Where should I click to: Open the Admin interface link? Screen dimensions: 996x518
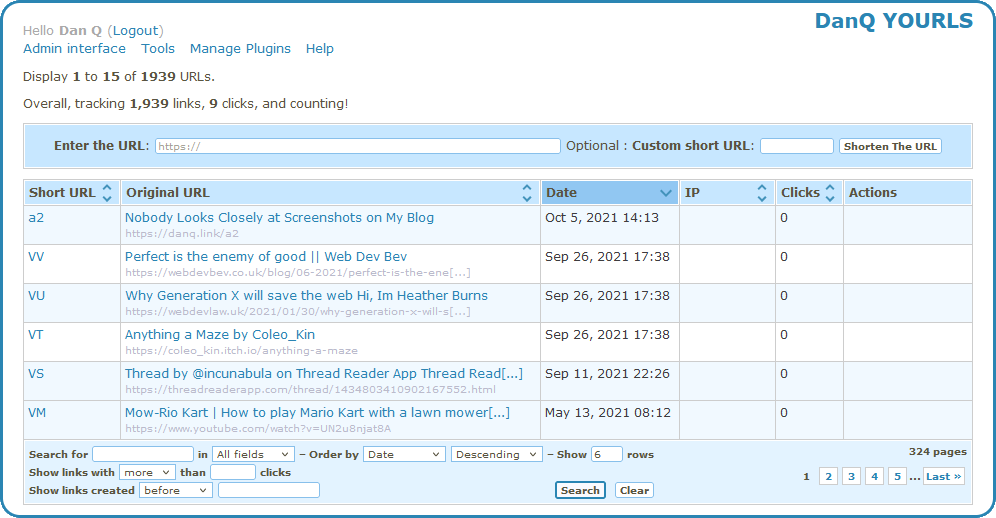(74, 49)
